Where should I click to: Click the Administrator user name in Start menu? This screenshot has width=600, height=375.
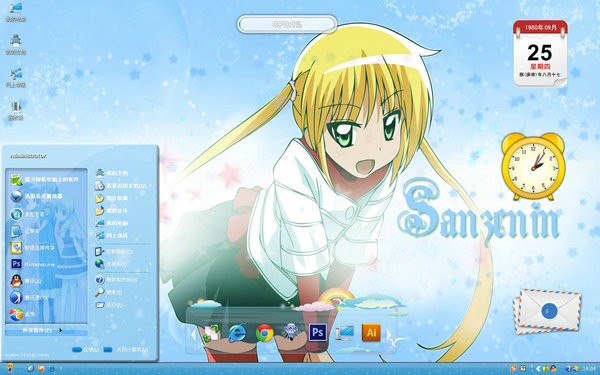tap(28, 156)
